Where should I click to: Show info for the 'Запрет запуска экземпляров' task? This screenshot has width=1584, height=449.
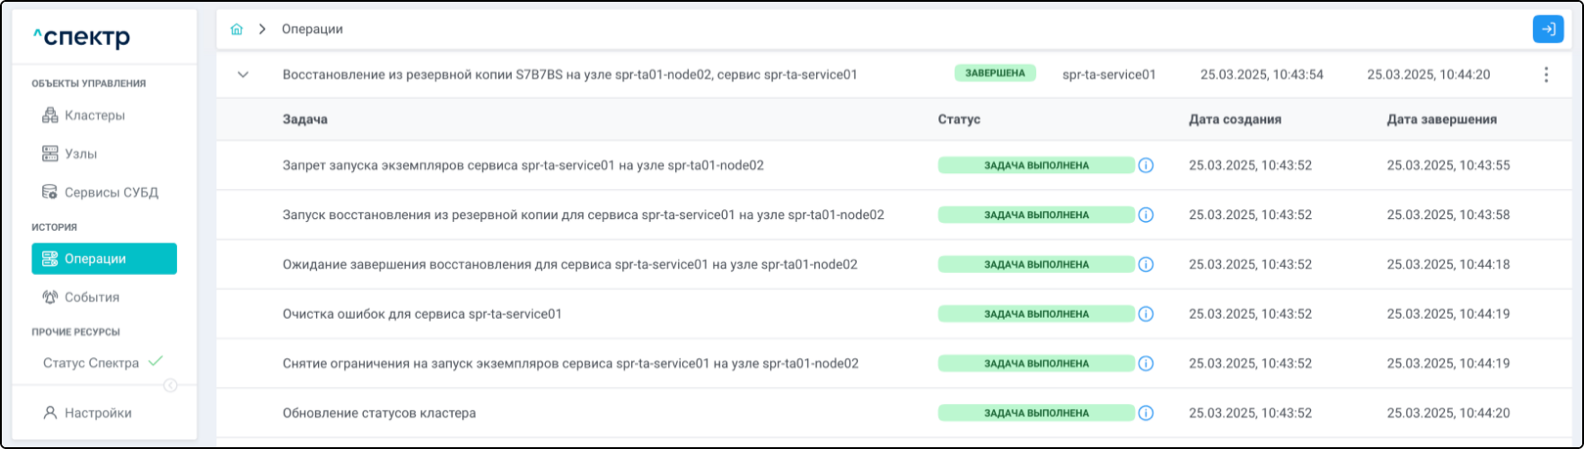1146,165
